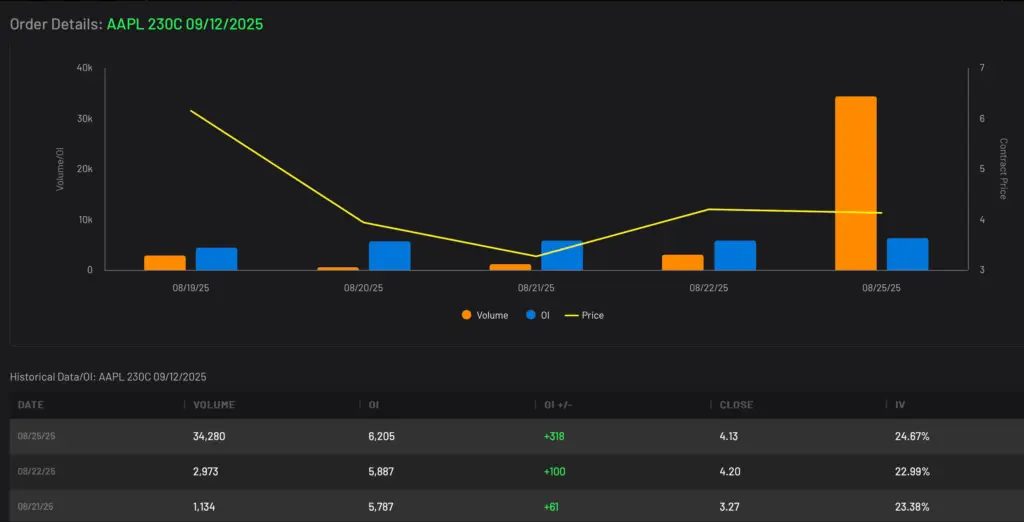Screen dimensions: 1024x522
Task: Click the 08/22/25 x-axis label on chart
Action: [x=709, y=287]
